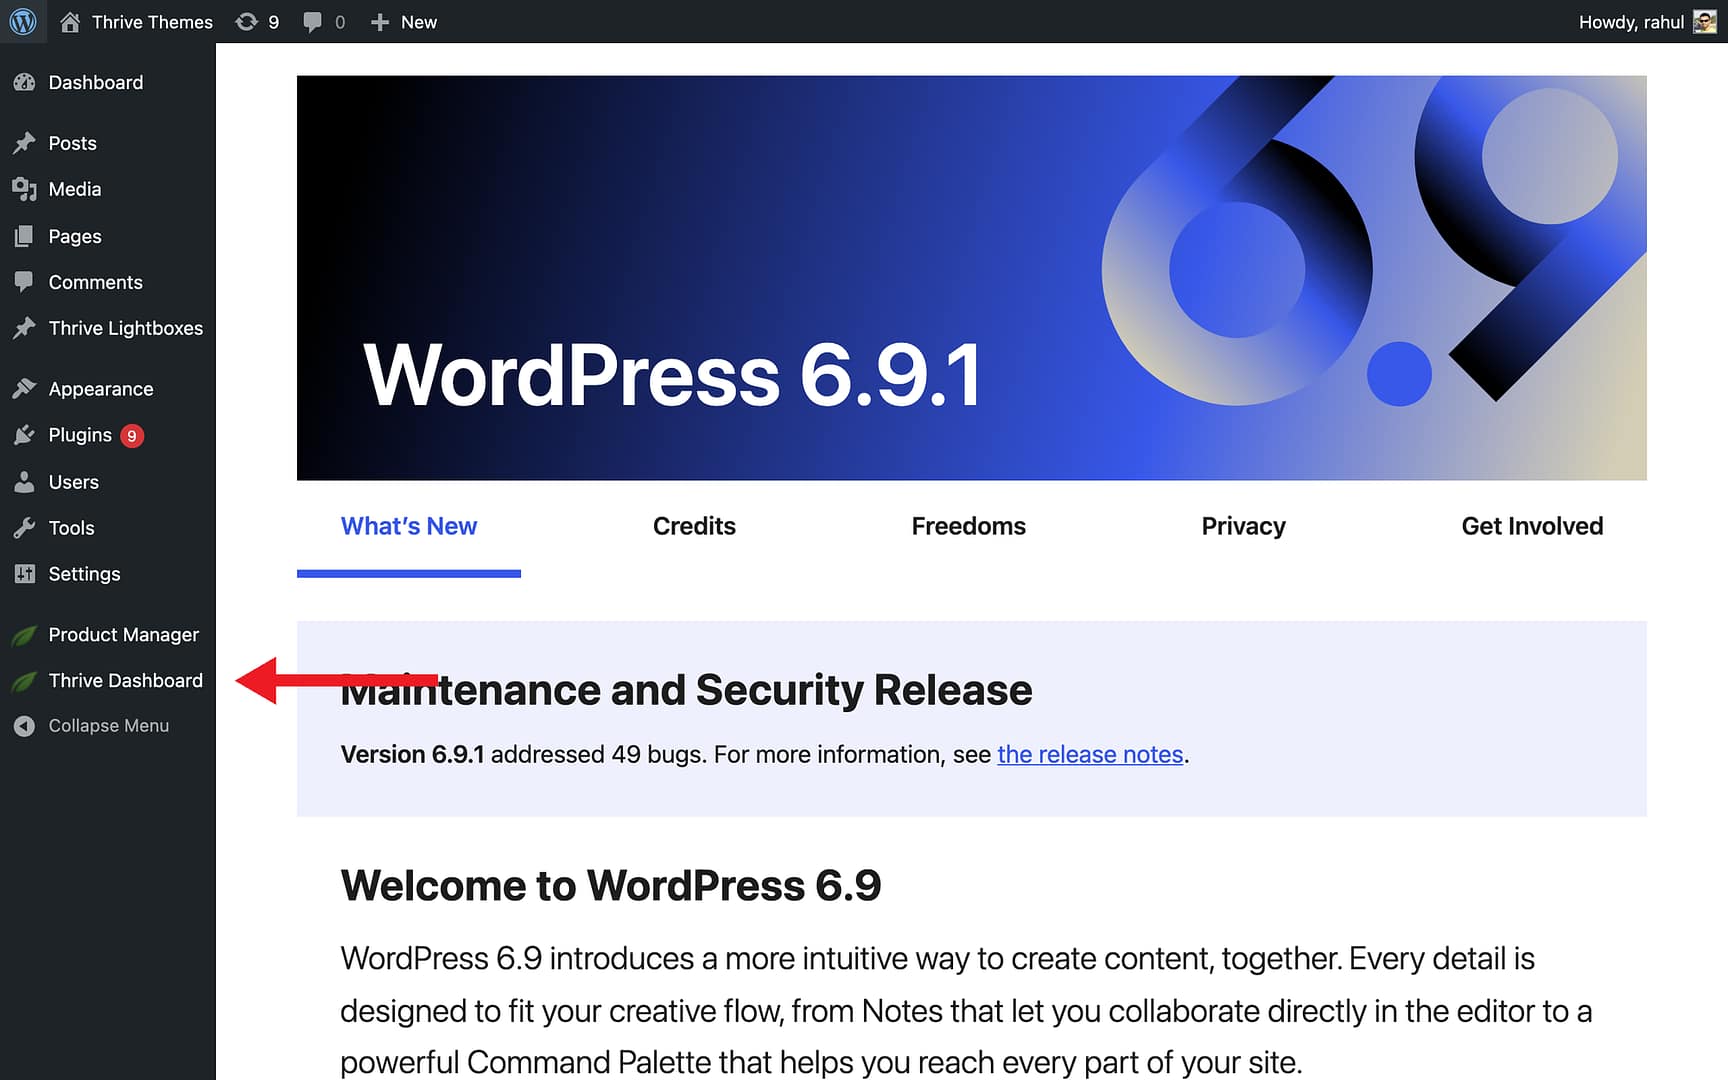Click the home icon beside Thrive Themes
The image size is (1728, 1080).
[70, 22]
